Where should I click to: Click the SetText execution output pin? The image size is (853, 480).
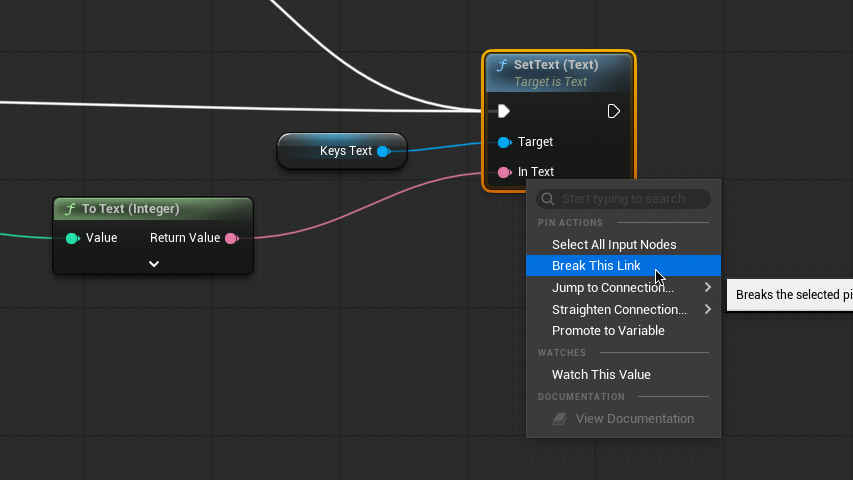pyautogui.click(x=614, y=111)
